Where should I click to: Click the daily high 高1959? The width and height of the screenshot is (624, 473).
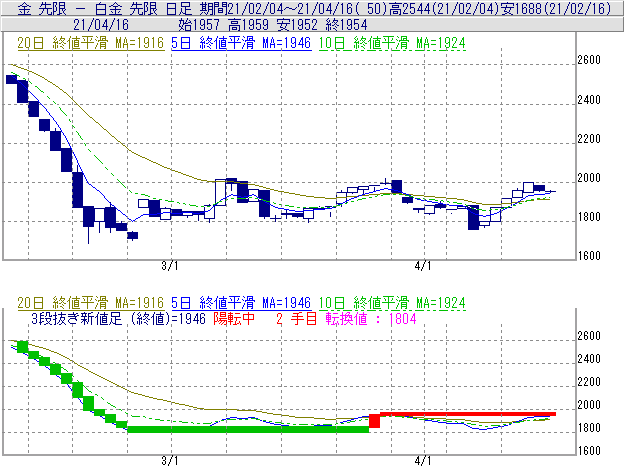248,25
